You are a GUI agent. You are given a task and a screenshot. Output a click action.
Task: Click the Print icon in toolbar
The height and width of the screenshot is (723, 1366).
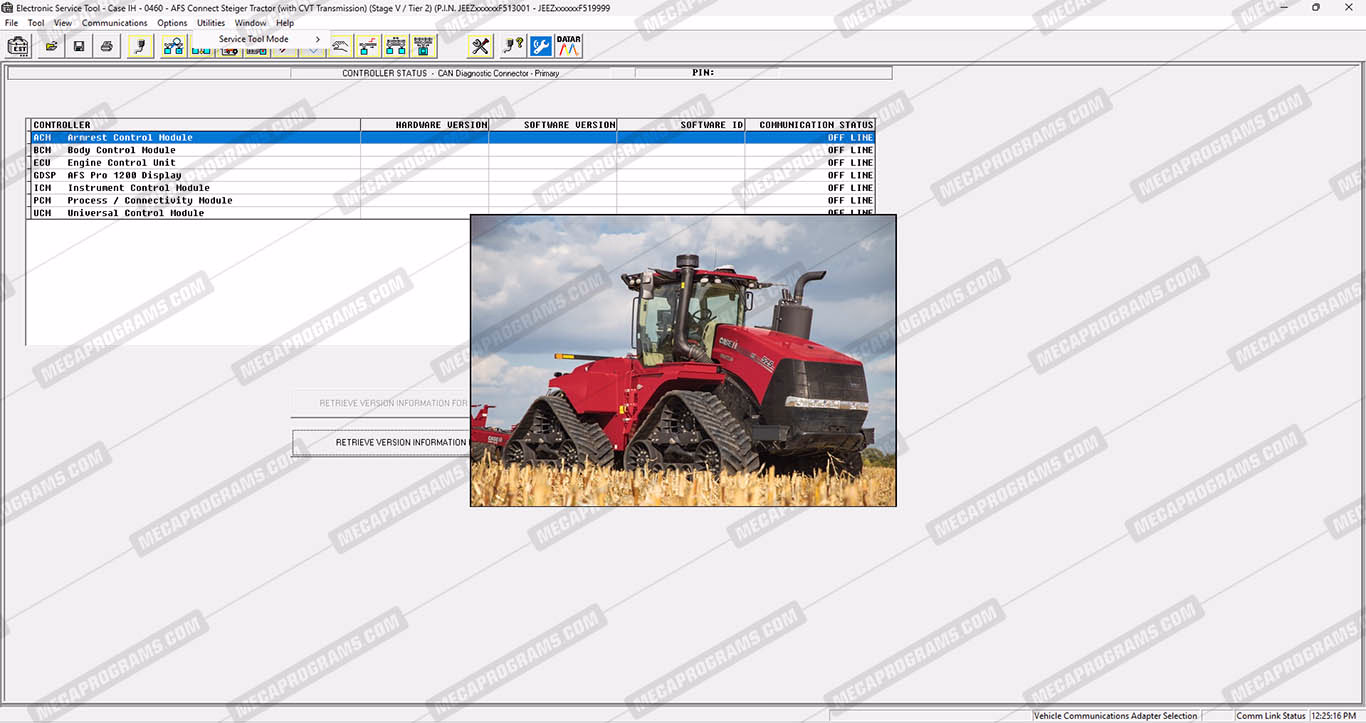point(107,46)
